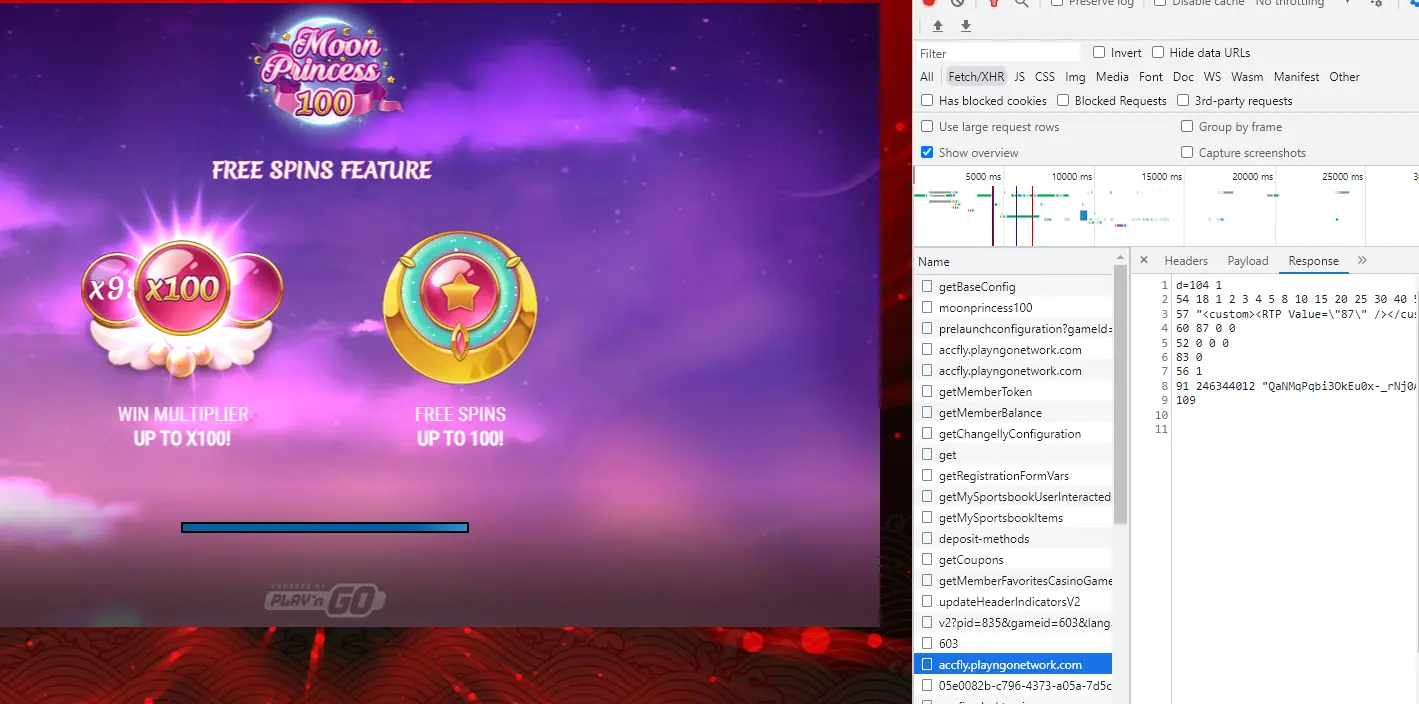The width and height of the screenshot is (1419, 704).
Task: Select the request named get
Action: click(1013, 455)
